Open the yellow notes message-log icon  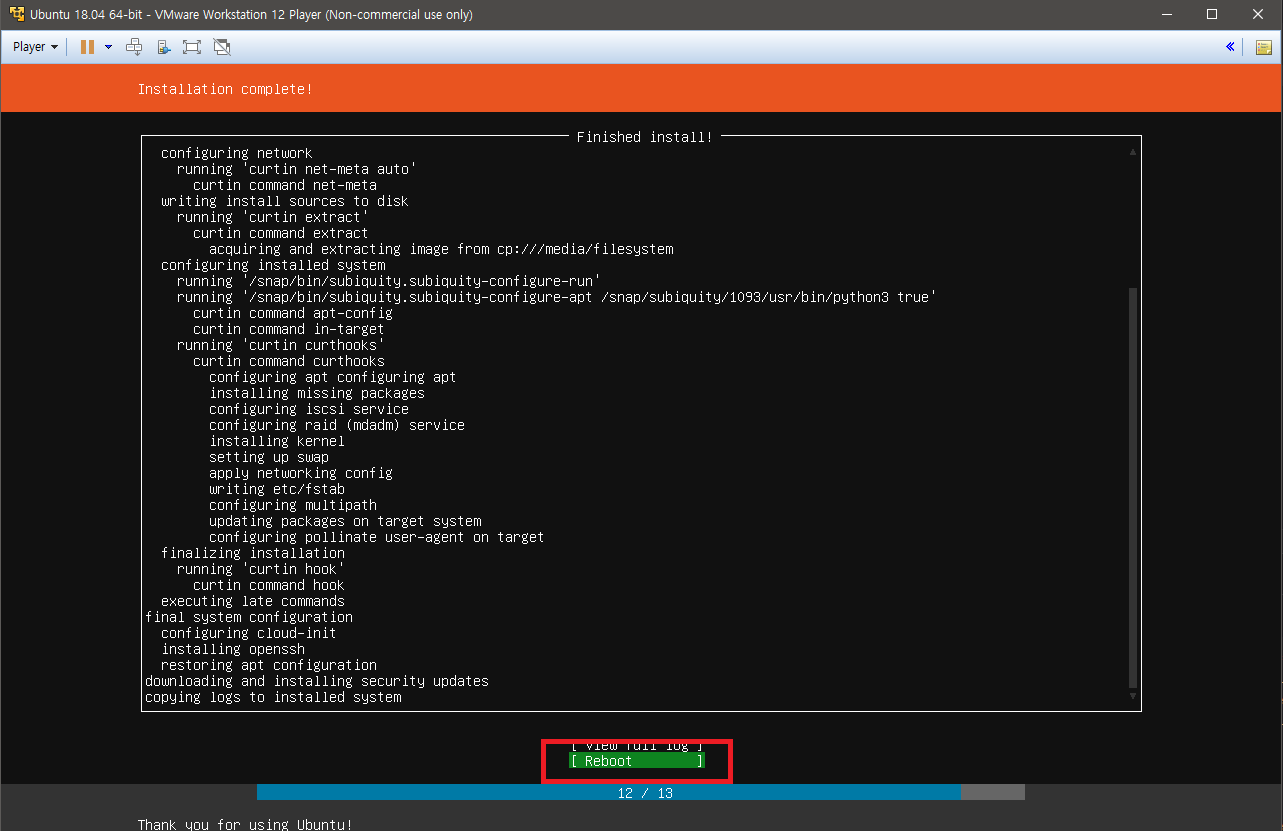pyautogui.click(x=1263, y=47)
